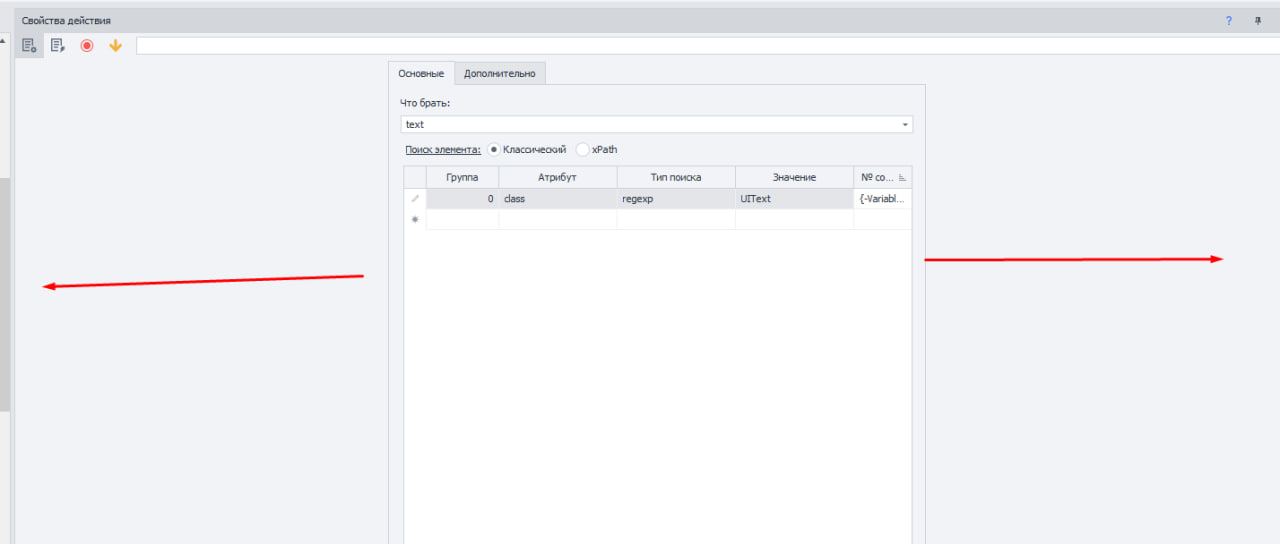Screen dimensions: 1280x544
Task: Click the sort icon in № column header
Action: point(902,177)
